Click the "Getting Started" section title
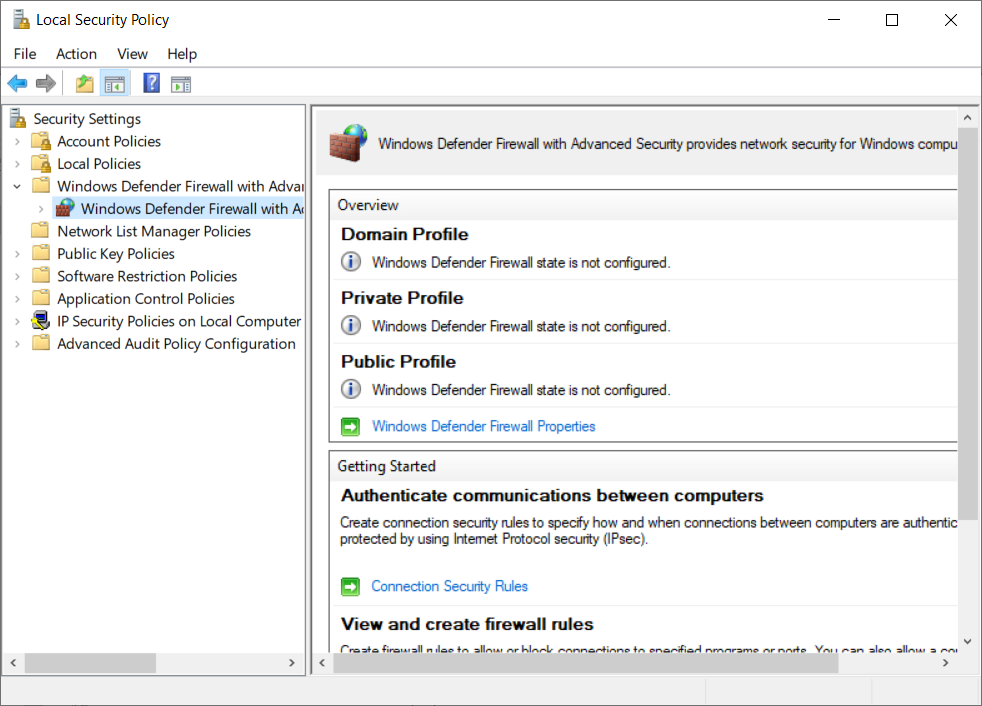The height and width of the screenshot is (706, 982). pyautogui.click(x=386, y=466)
